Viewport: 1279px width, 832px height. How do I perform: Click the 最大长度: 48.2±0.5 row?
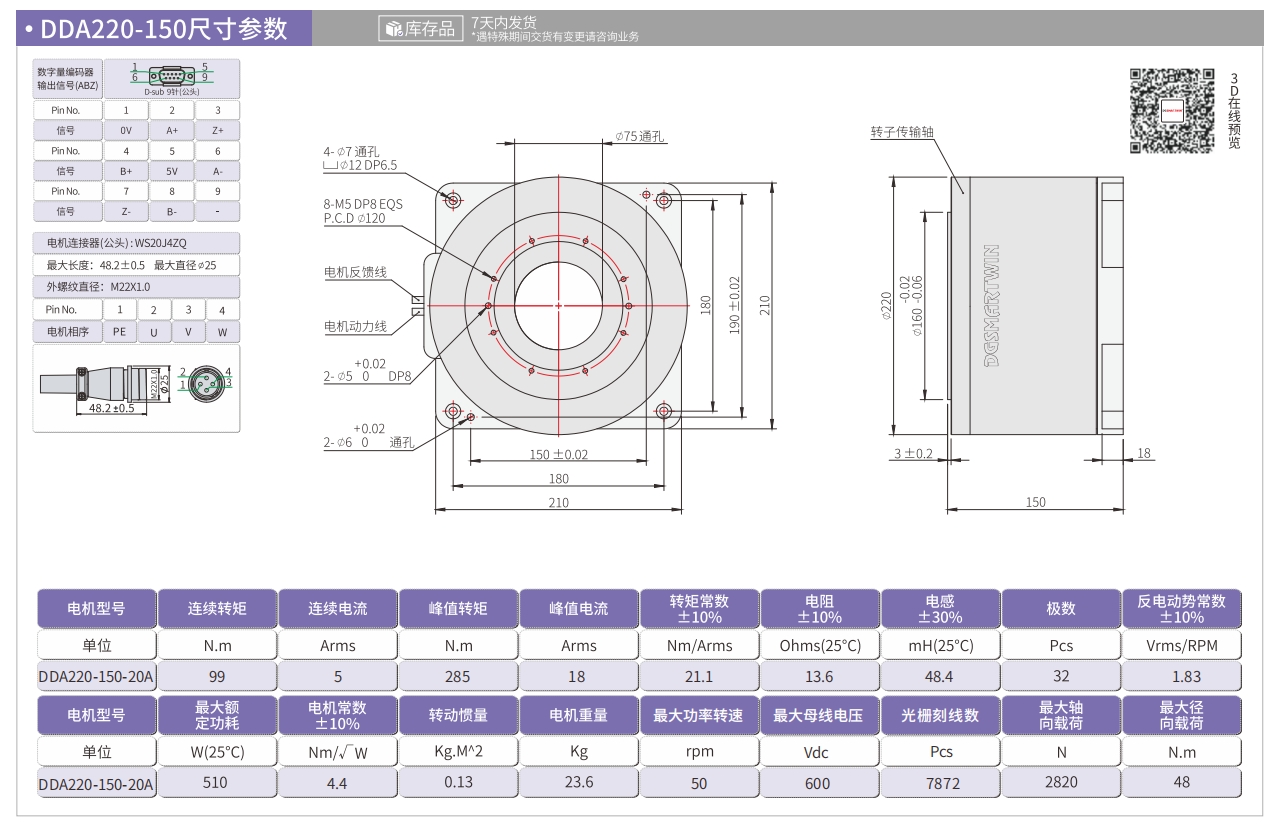137,265
